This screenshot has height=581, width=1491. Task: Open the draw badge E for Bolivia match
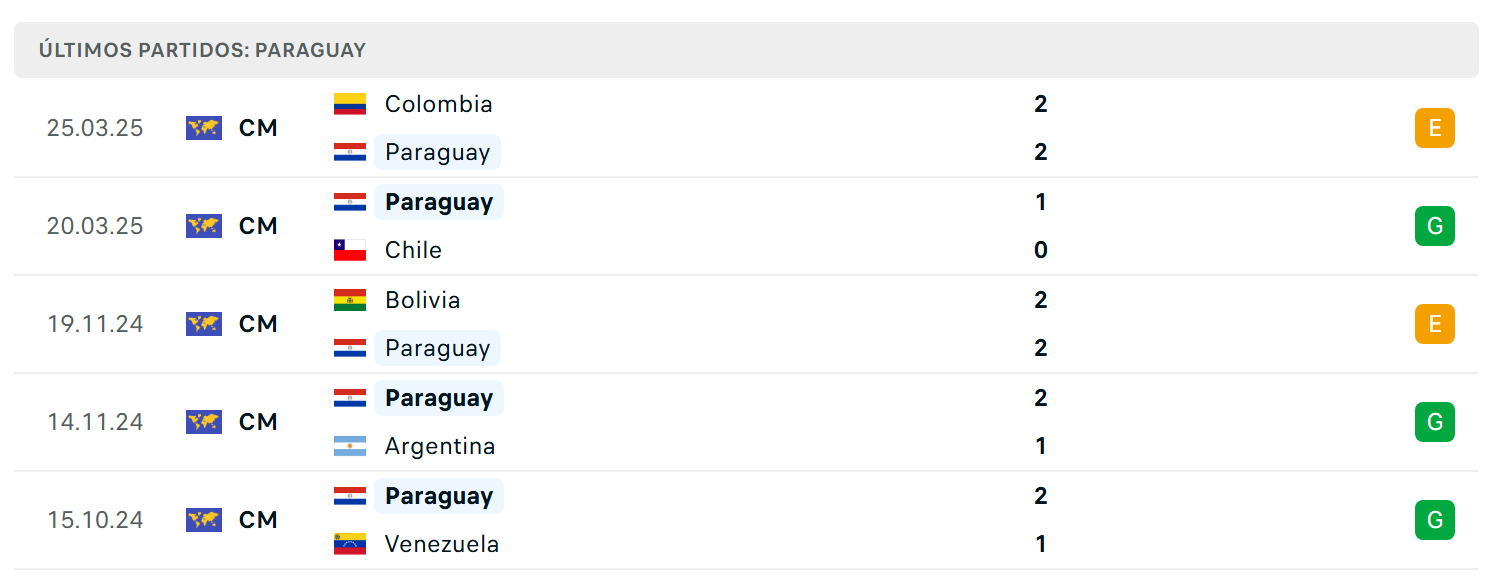(x=1435, y=324)
